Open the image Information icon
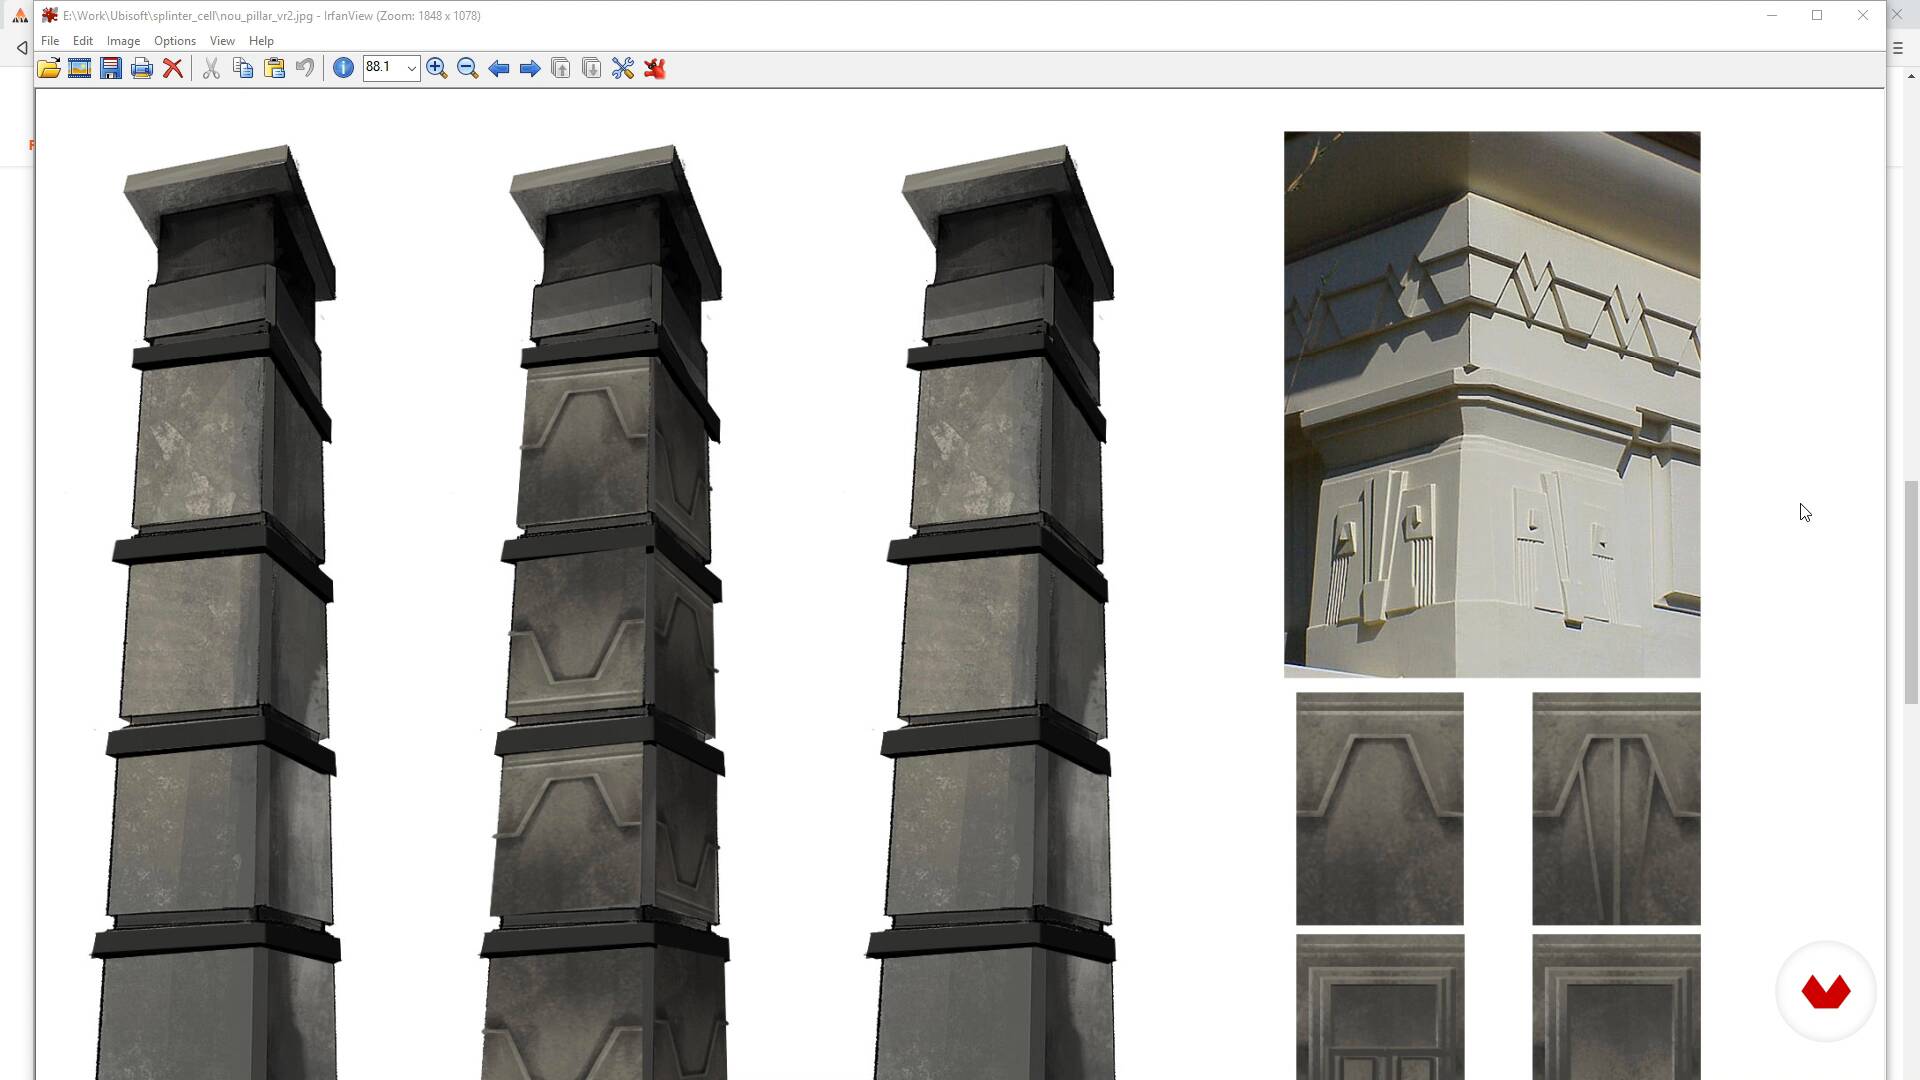 click(x=343, y=68)
